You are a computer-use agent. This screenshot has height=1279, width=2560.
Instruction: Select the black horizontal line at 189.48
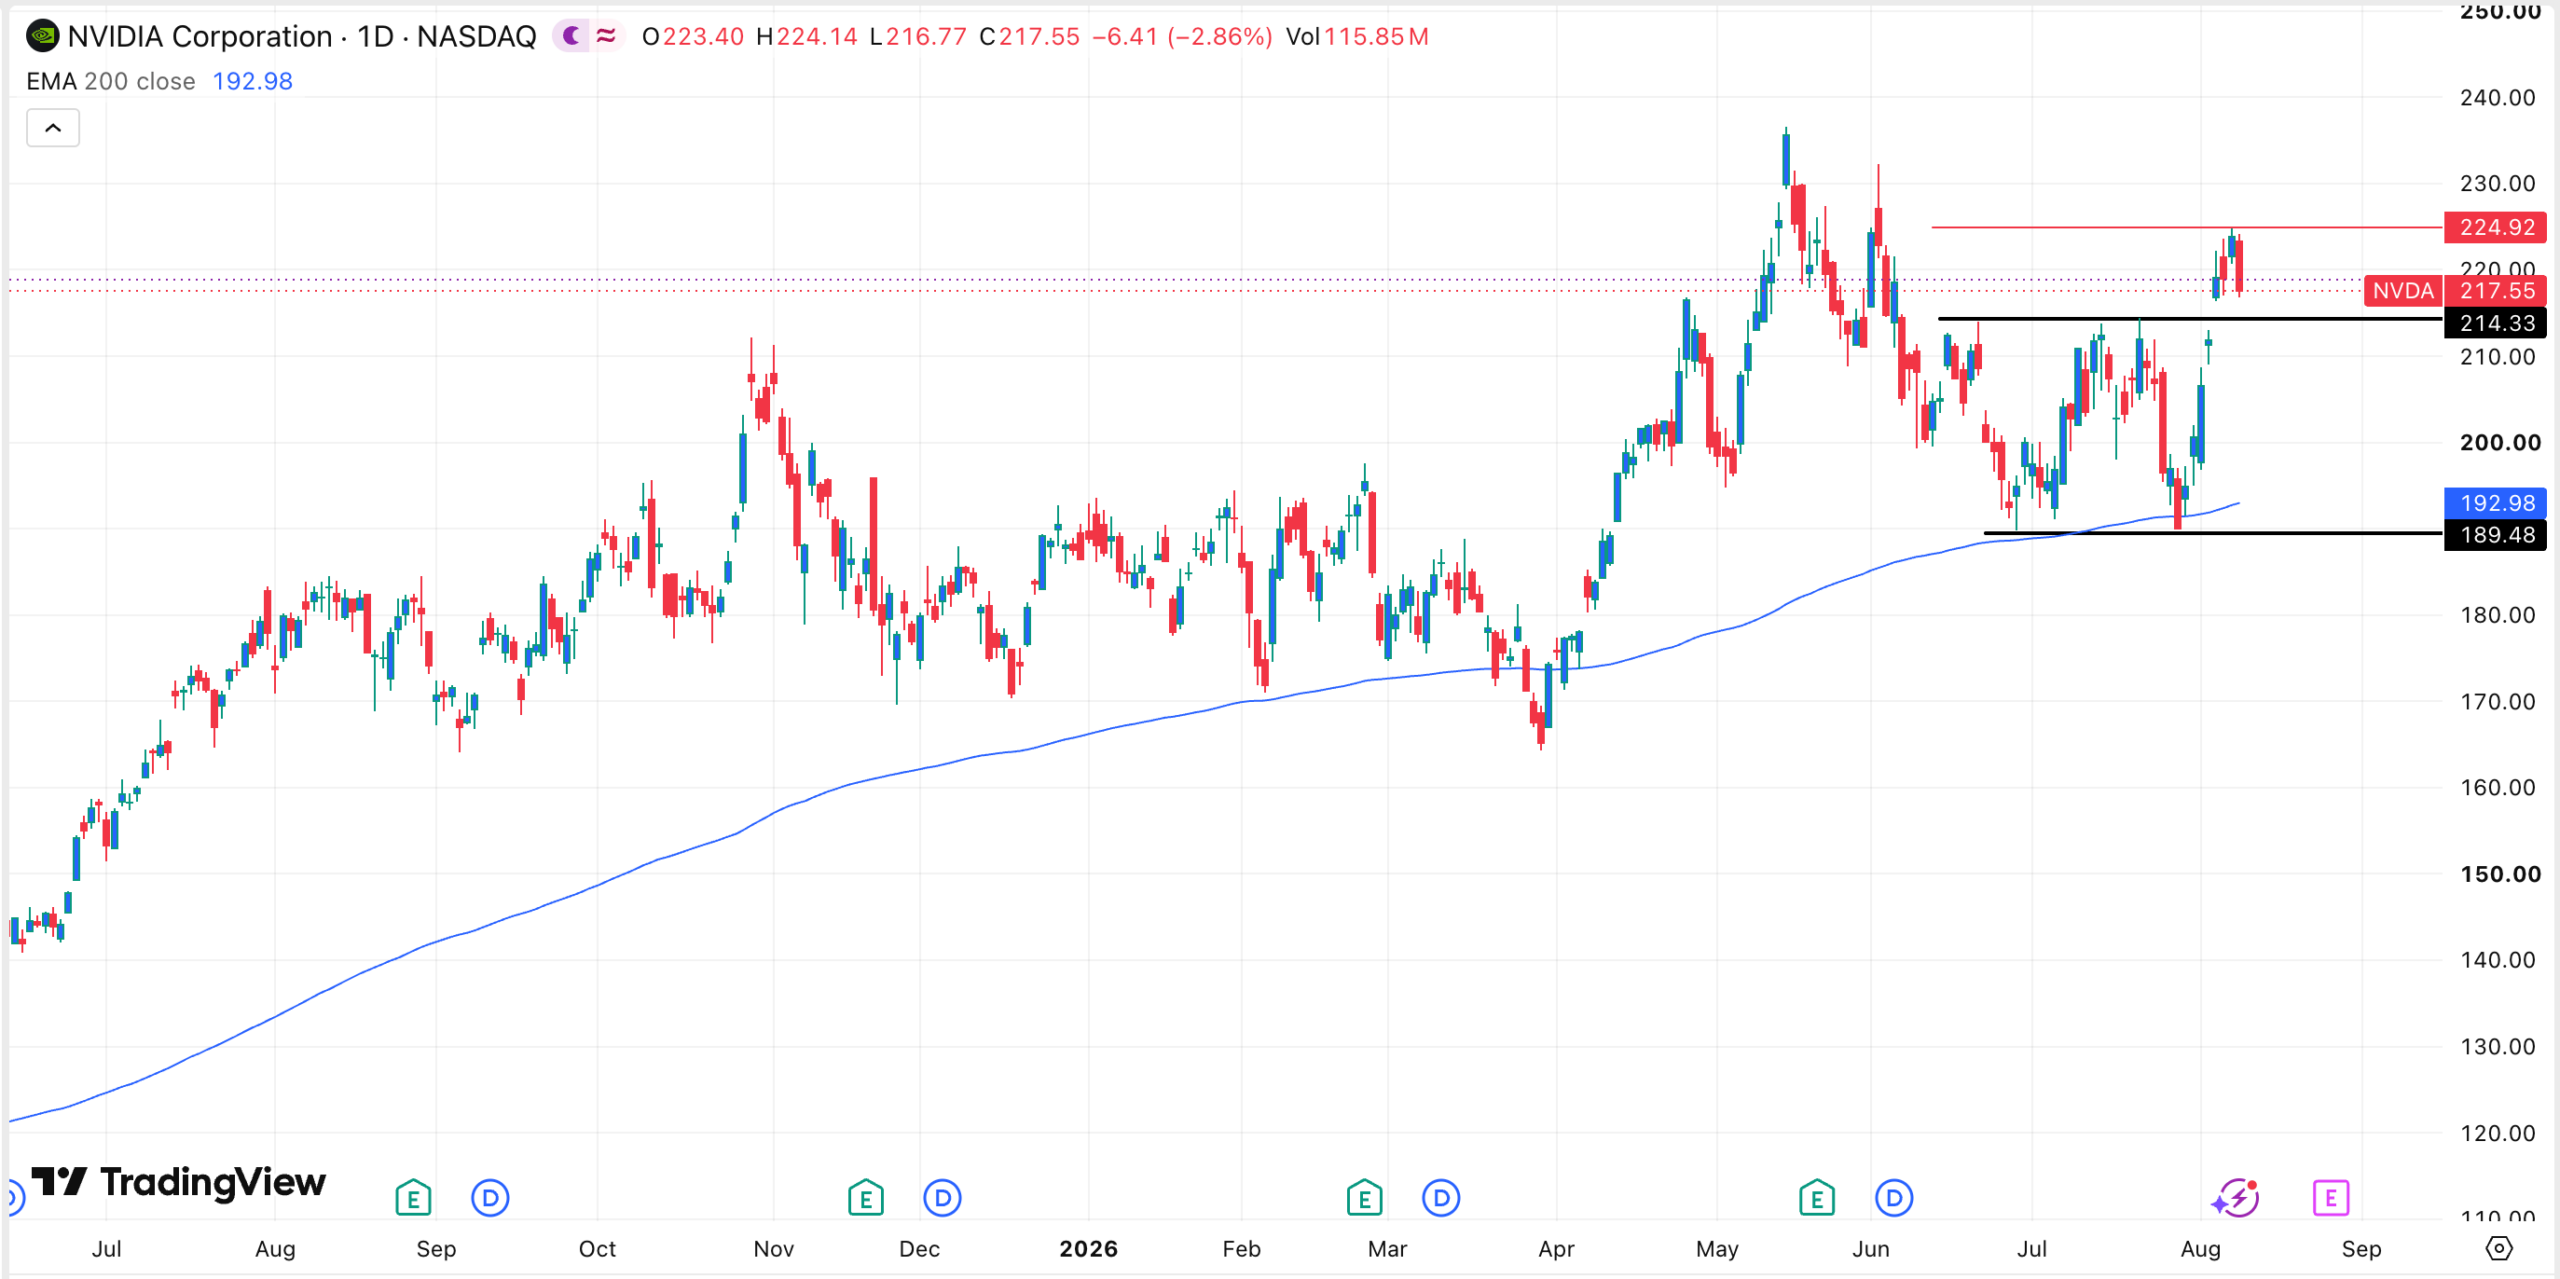(2212, 533)
